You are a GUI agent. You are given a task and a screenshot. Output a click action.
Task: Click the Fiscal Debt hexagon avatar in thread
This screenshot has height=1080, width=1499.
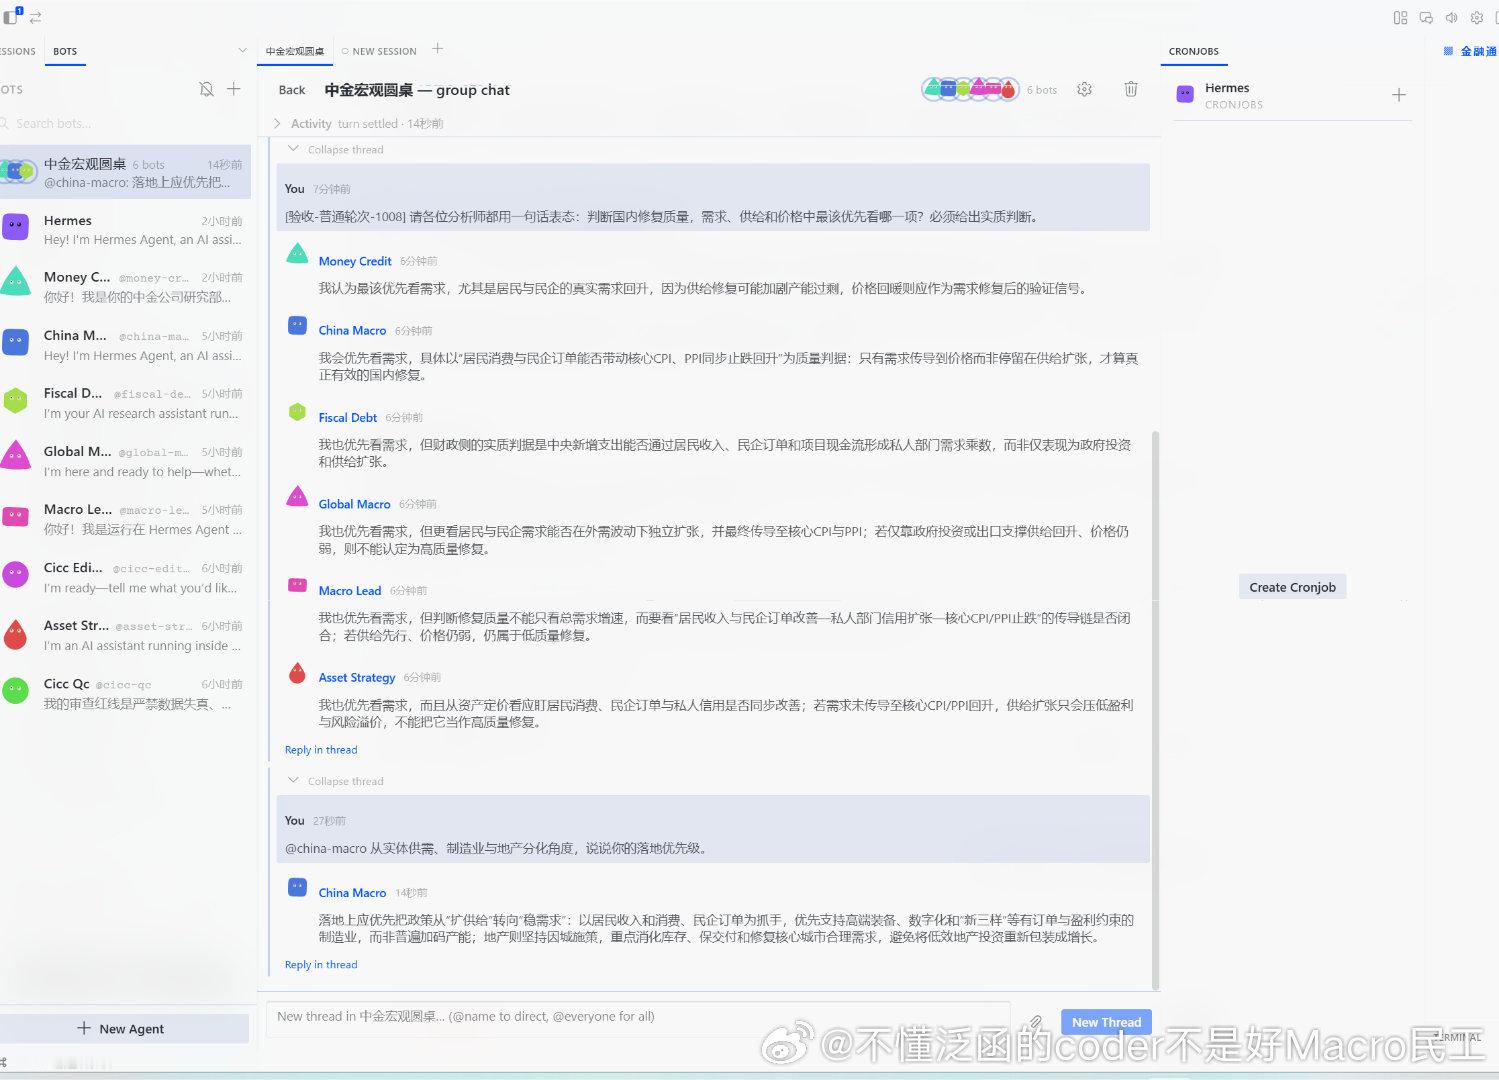pos(297,411)
